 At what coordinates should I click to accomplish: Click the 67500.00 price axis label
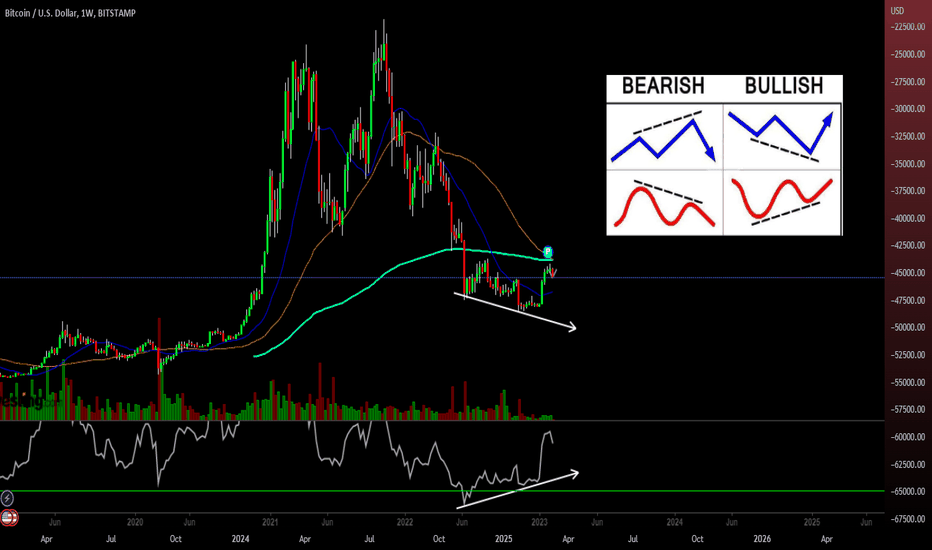tap(908, 519)
